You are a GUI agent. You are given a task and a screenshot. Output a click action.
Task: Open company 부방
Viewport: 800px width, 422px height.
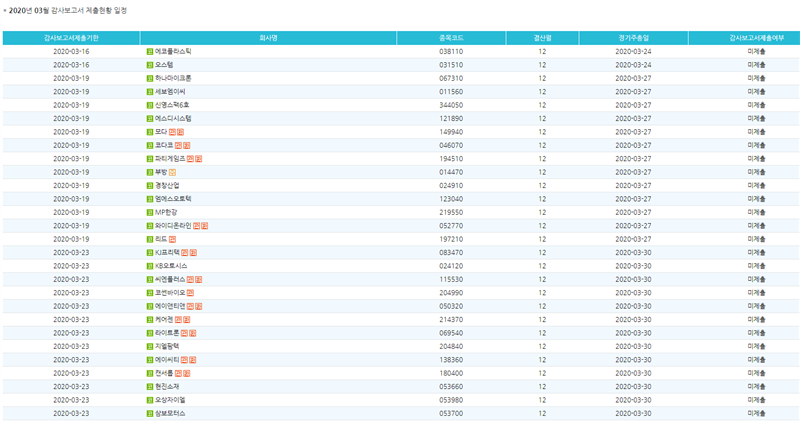[161, 172]
